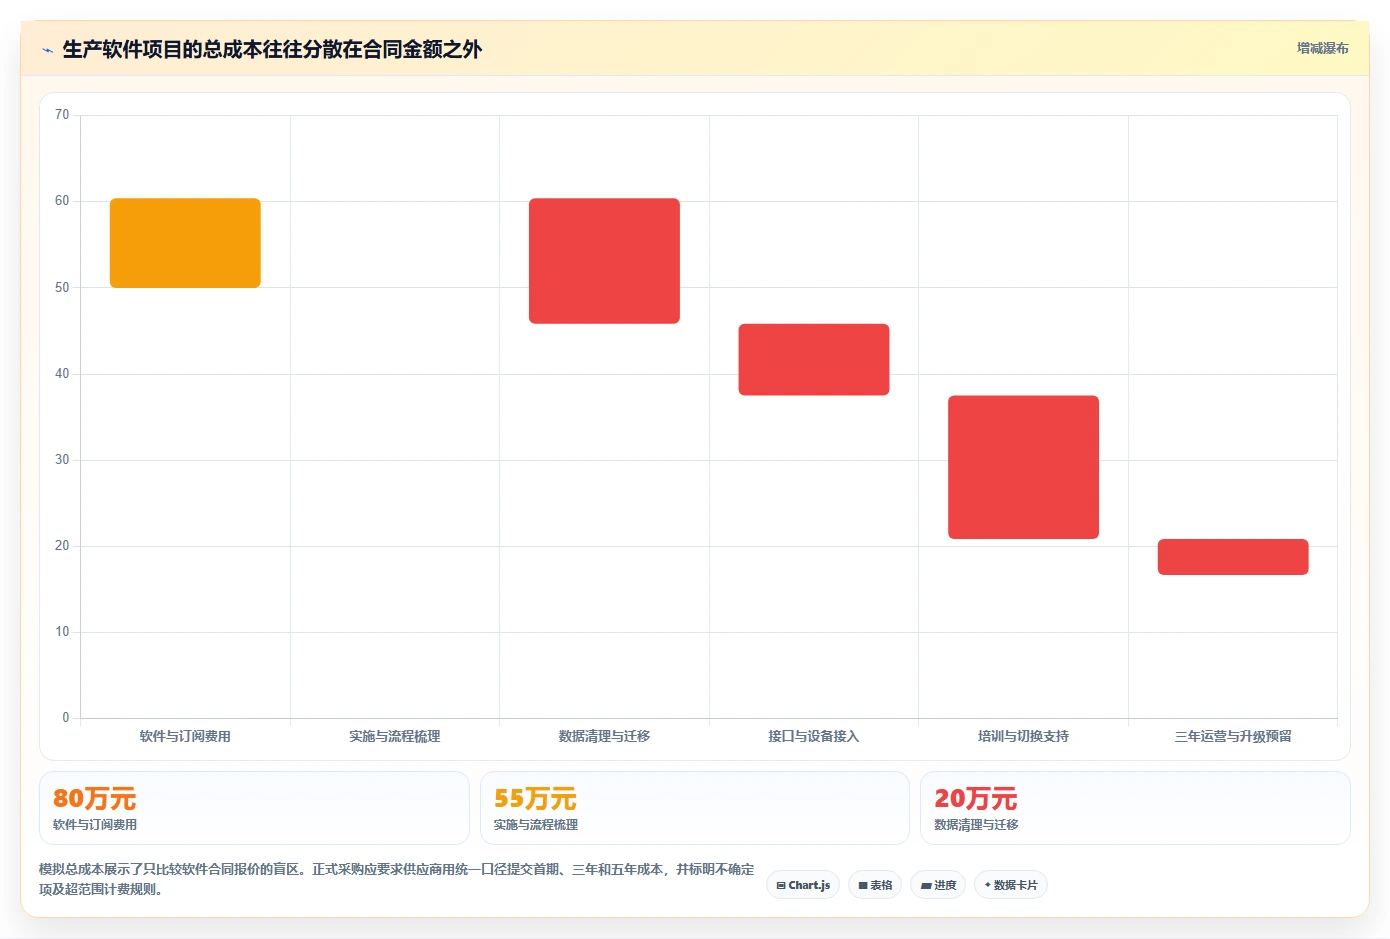Click y-axis value 70
1390x939 pixels.
tap(62, 115)
